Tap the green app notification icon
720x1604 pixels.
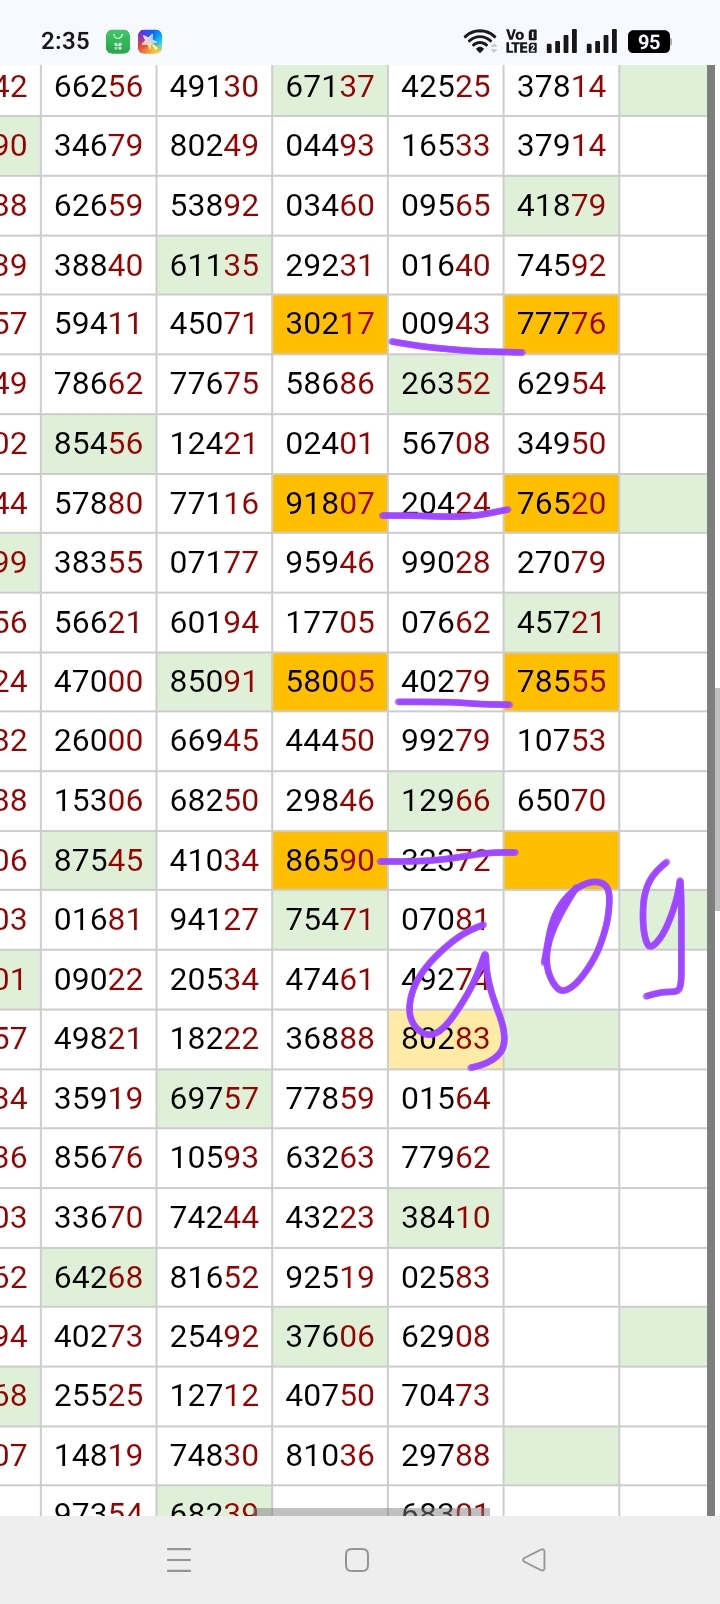tap(118, 42)
